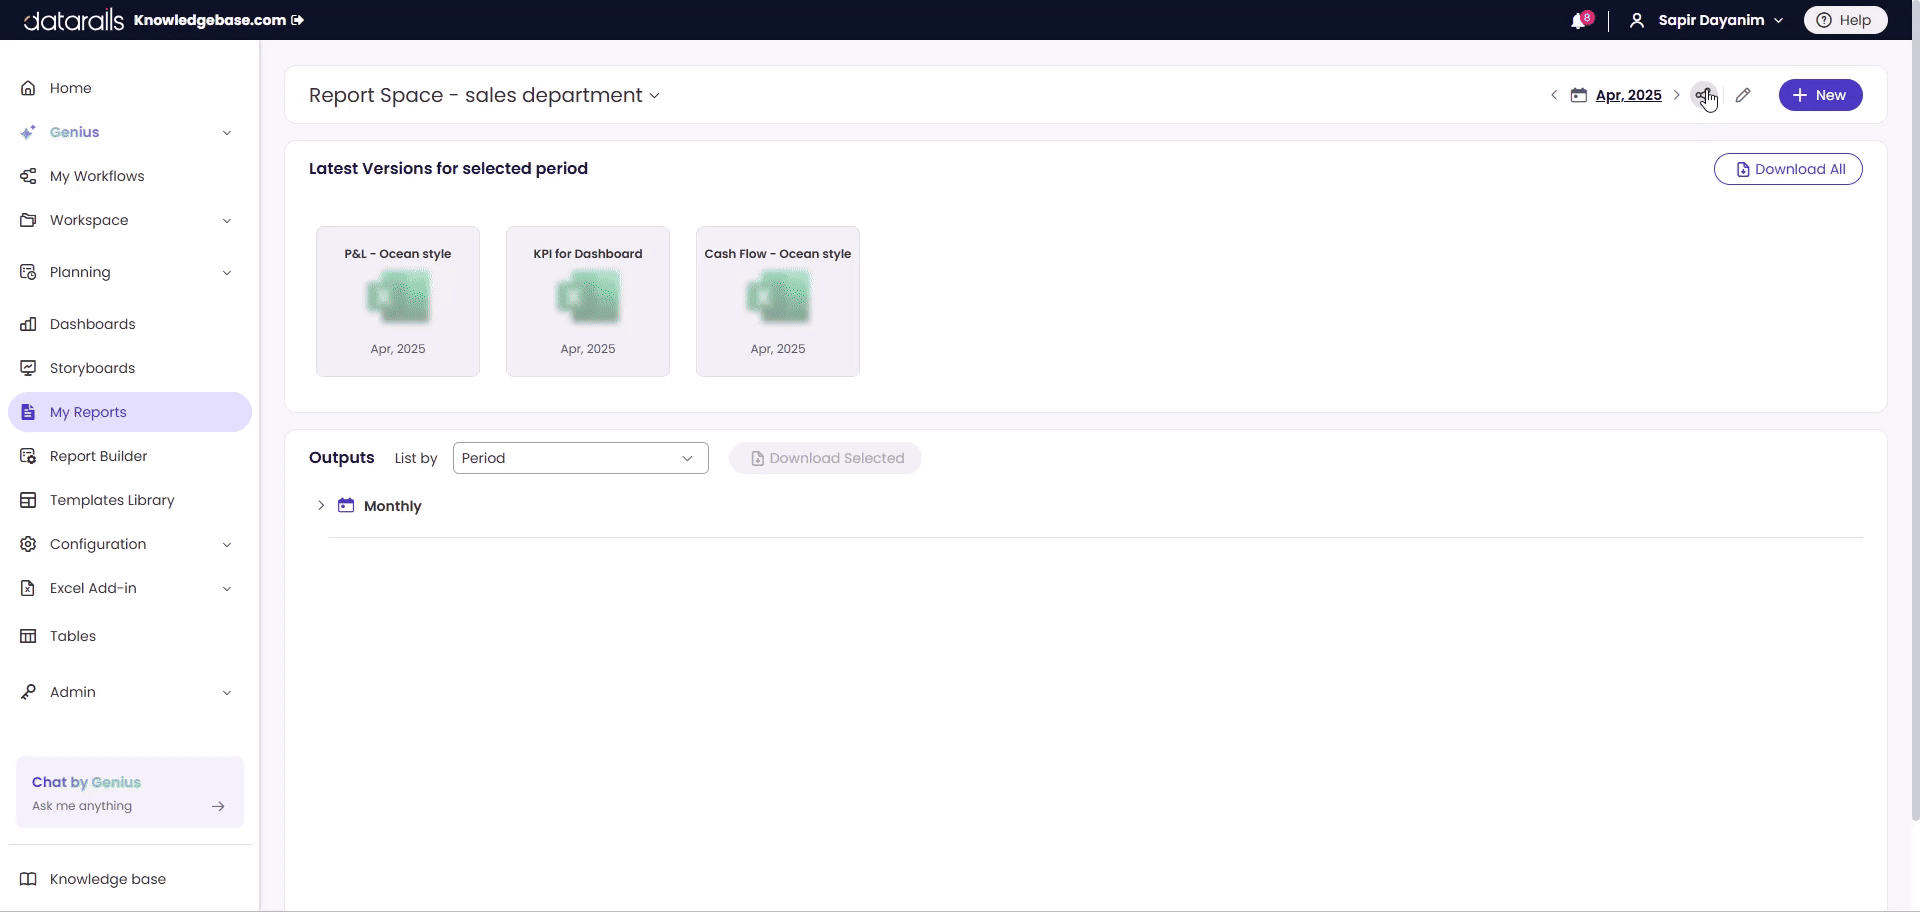Go to previous period arrow

(x=1554, y=95)
